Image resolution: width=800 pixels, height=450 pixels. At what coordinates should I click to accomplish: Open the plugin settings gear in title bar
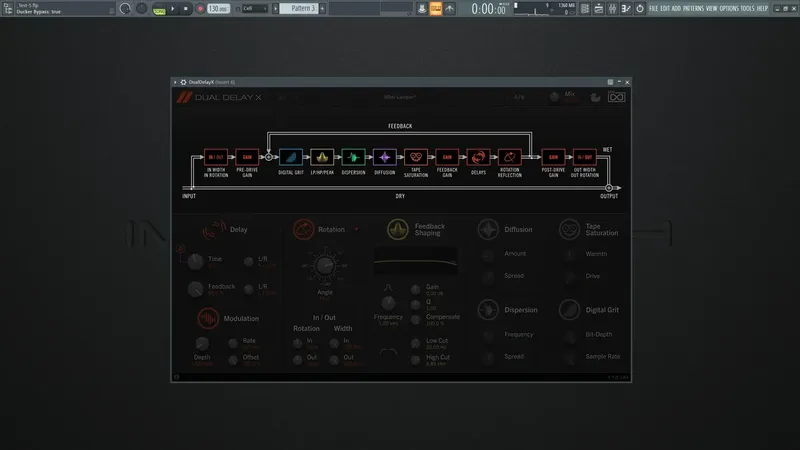(x=183, y=82)
